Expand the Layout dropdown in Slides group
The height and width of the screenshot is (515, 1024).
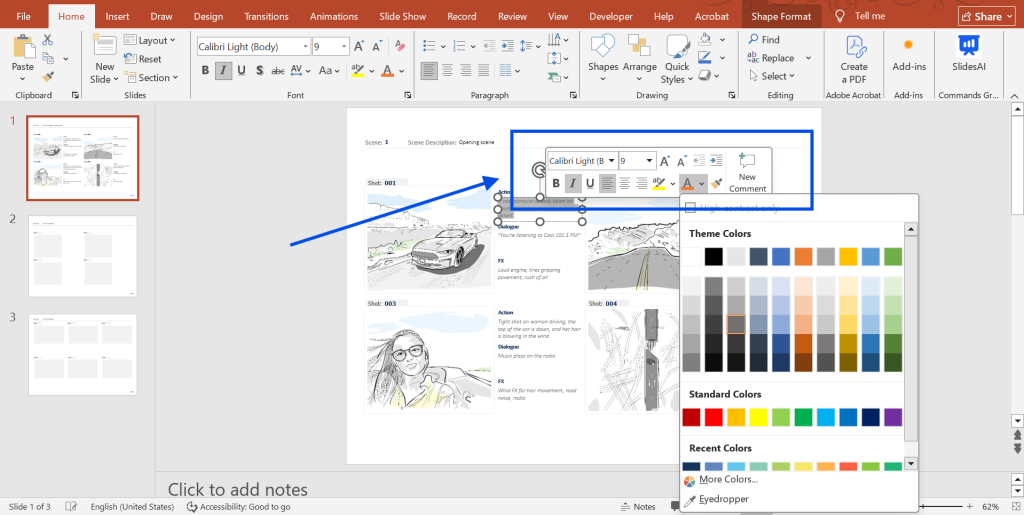[x=173, y=41]
